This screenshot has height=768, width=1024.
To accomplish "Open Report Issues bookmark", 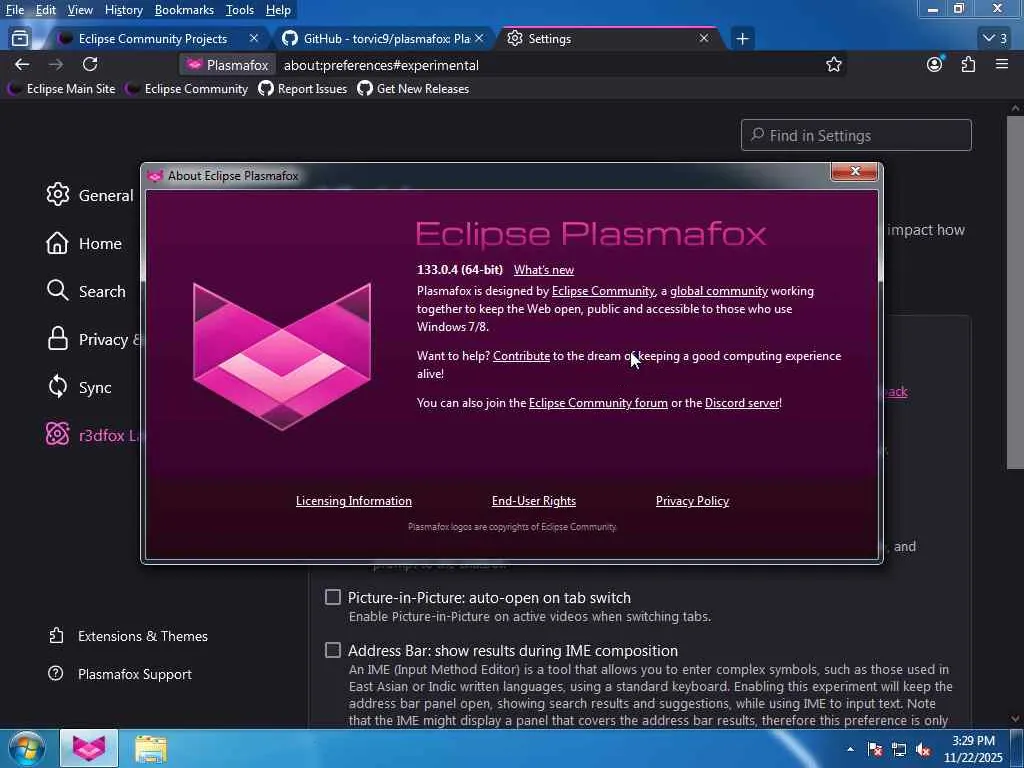I will (302, 89).
